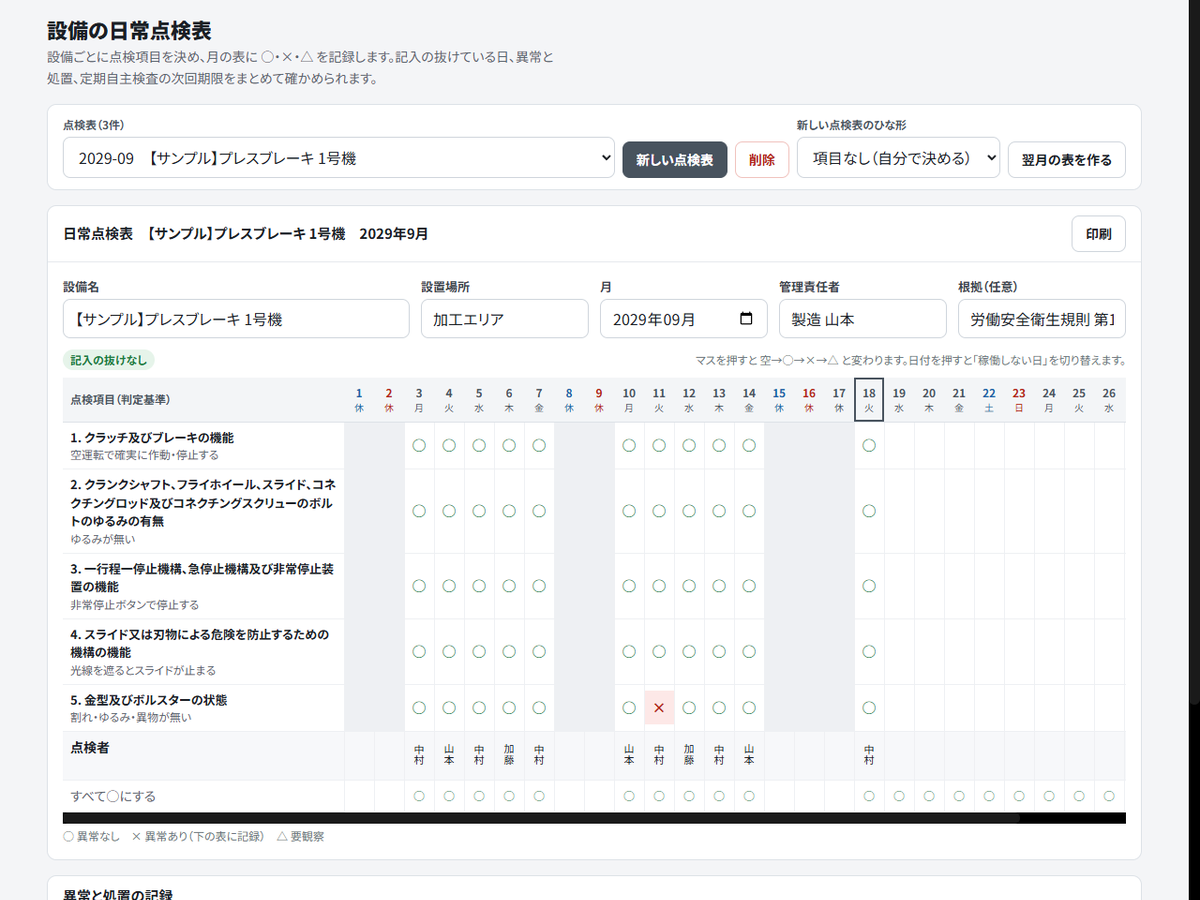
Task: Edit the 根拠 field showing 労働安全衛生規則
Action: [1042, 319]
